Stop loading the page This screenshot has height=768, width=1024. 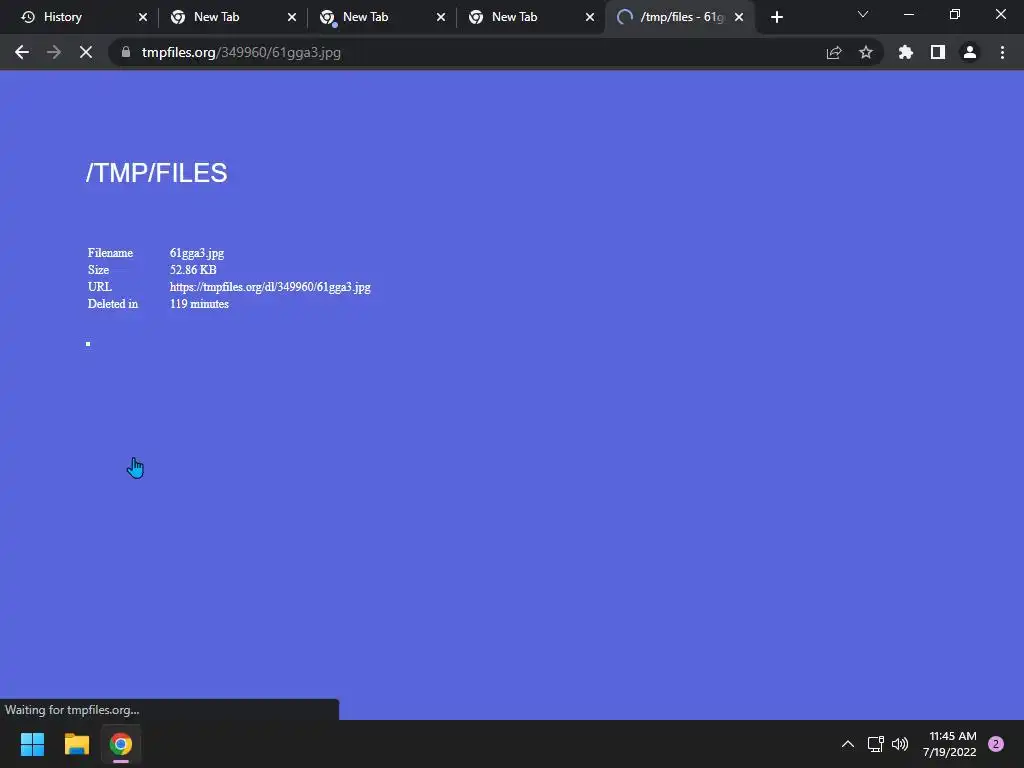pyautogui.click(x=86, y=52)
